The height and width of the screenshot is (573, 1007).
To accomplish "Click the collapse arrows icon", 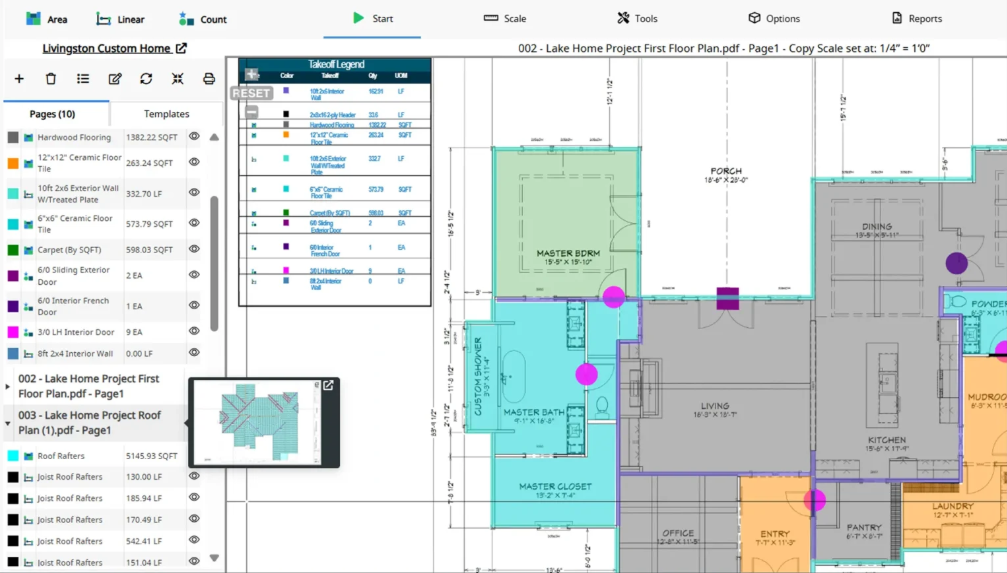I will tap(178, 78).
